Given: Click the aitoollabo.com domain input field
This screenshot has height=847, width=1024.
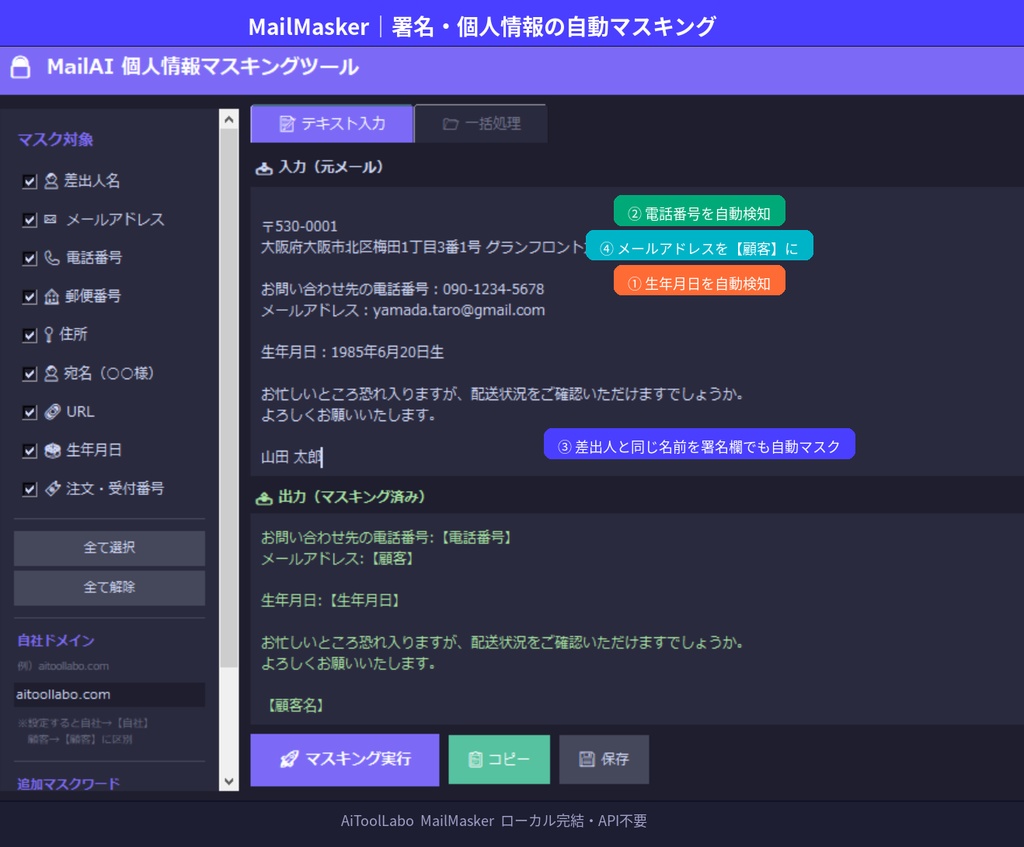Looking at the screenshot, I should coord(109,694).
